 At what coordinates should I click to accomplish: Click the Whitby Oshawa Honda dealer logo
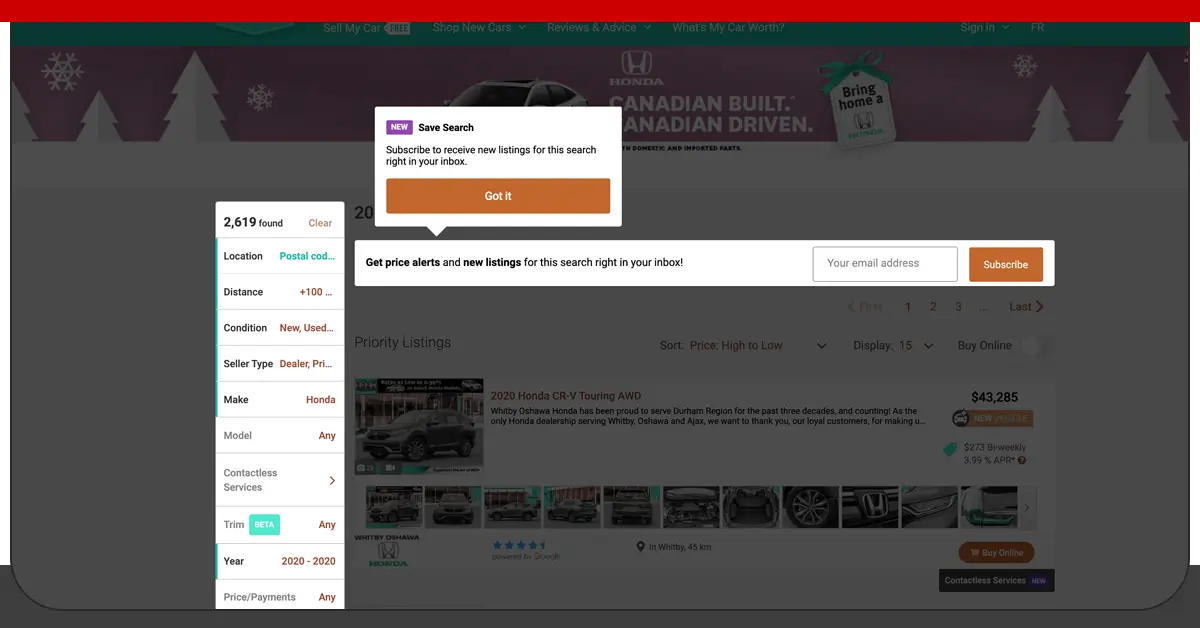tap(387, 551)
